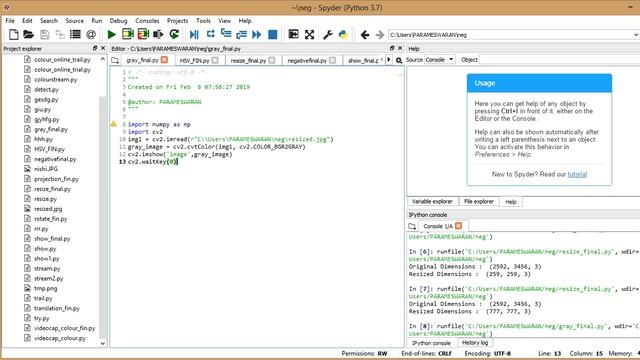Close the gray_final.py tab

[164, 60]
